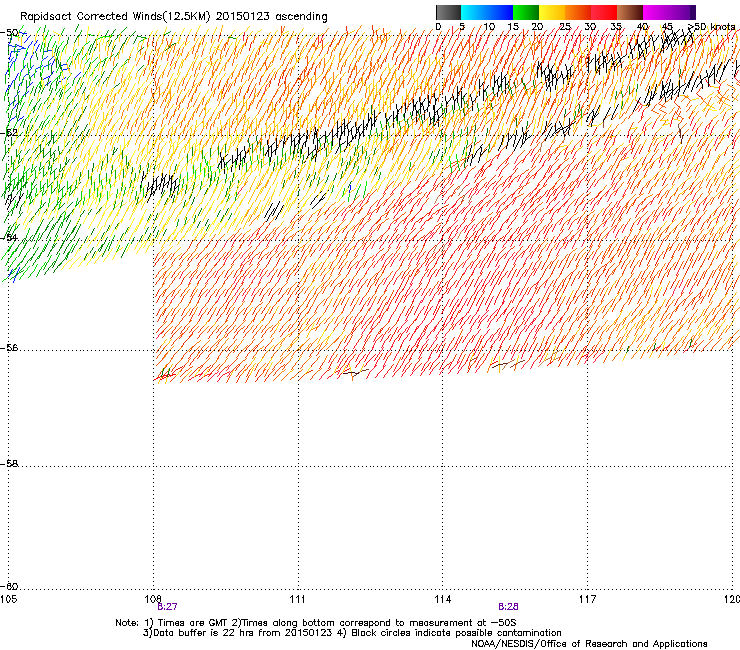Viewport: 740px width, 650px height.
Task: Click the NOAA/NESDIS credit line
Action: pos(589,644)
